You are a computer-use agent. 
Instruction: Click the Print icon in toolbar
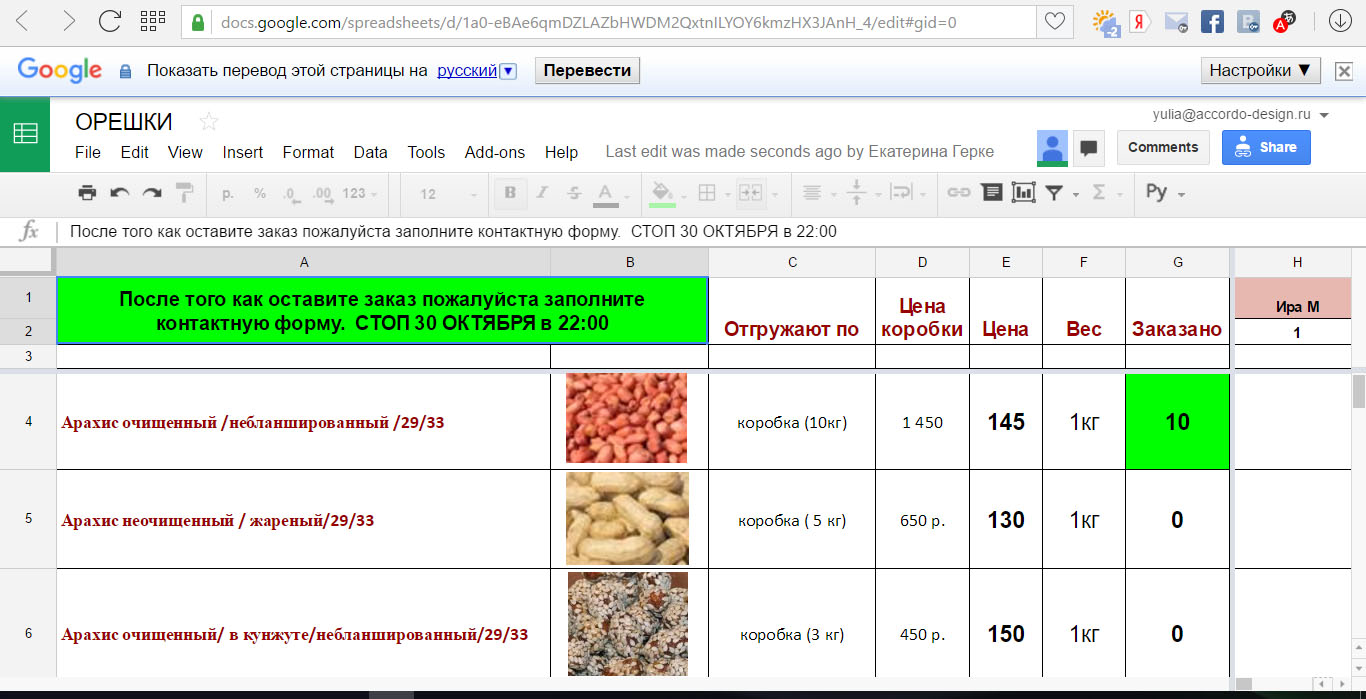coord(88,193)
